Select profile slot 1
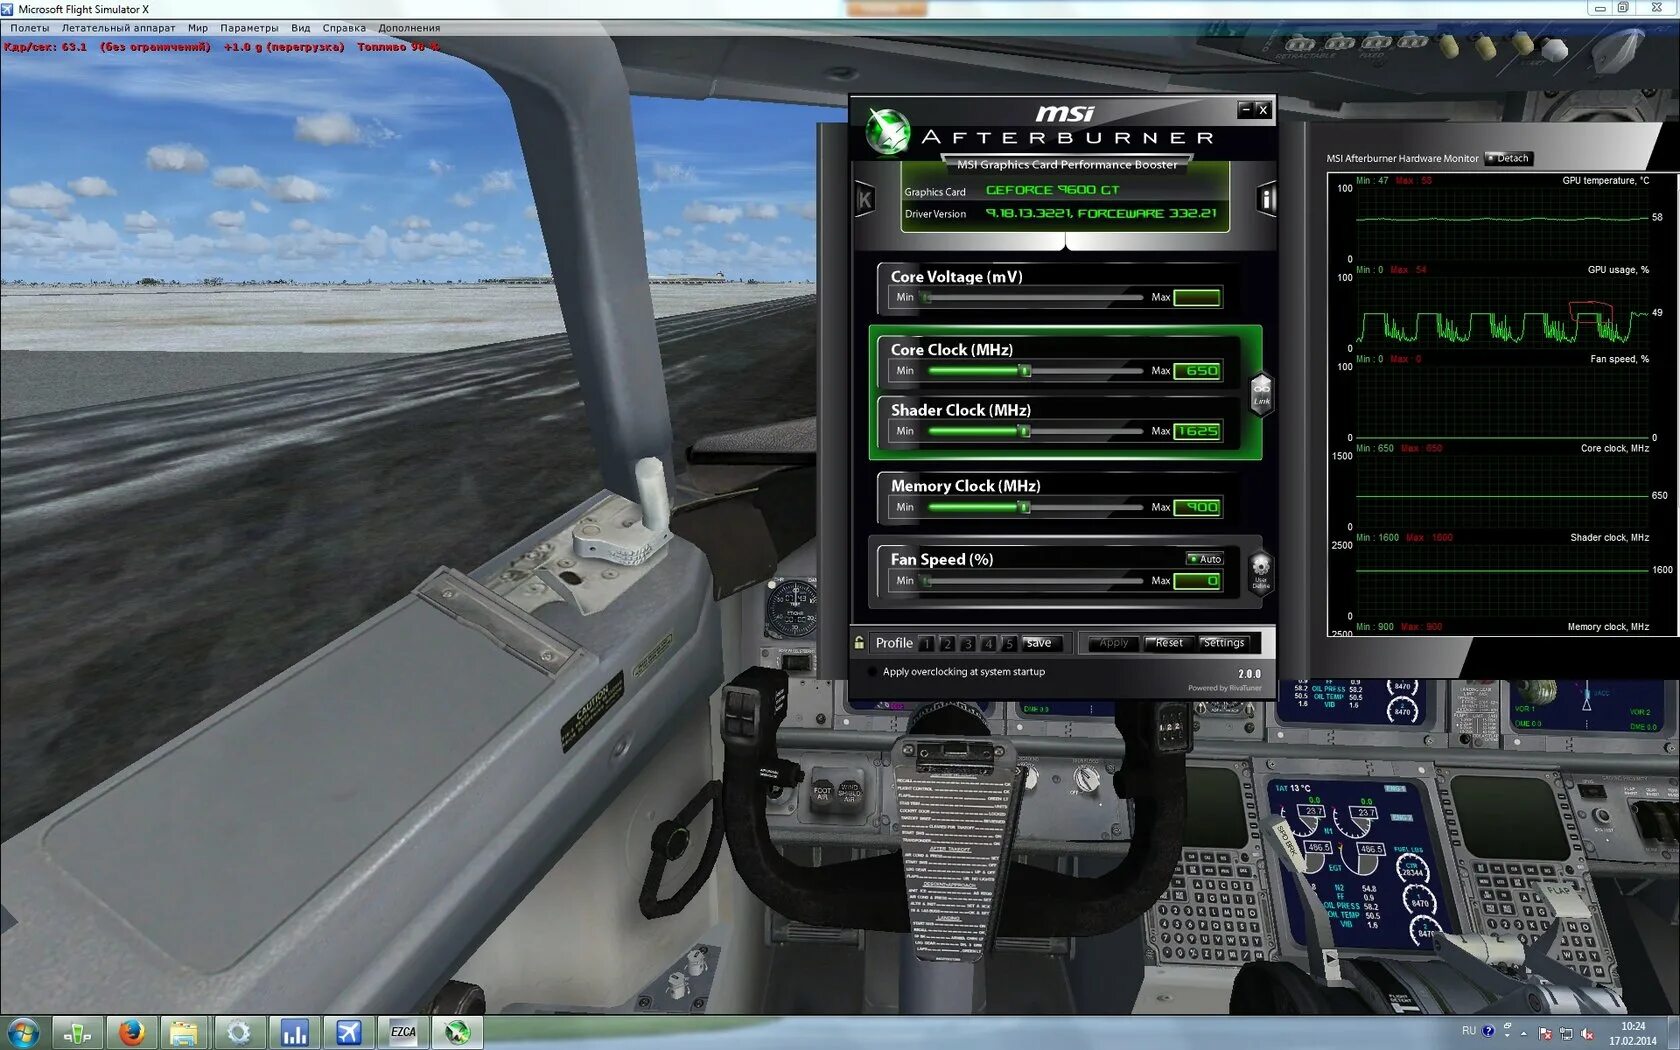Viewport: 1680px width, 1050px height. coord(926,644)
